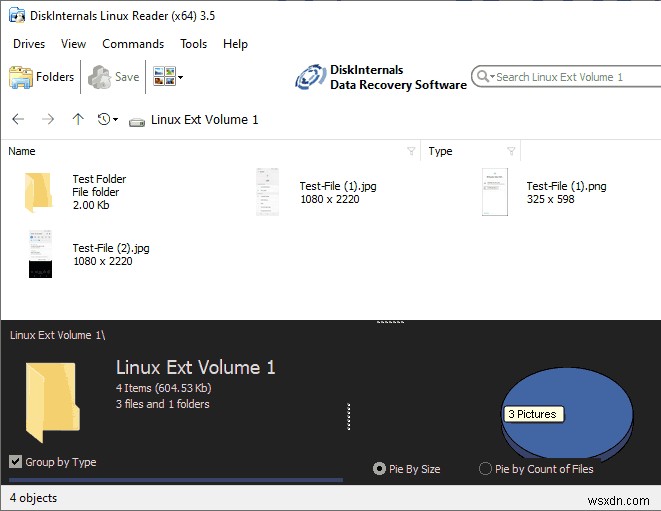Select Test-File (2).jpg thumbnail
Viewport: 661px width, 511px height.
pos(40,254)
